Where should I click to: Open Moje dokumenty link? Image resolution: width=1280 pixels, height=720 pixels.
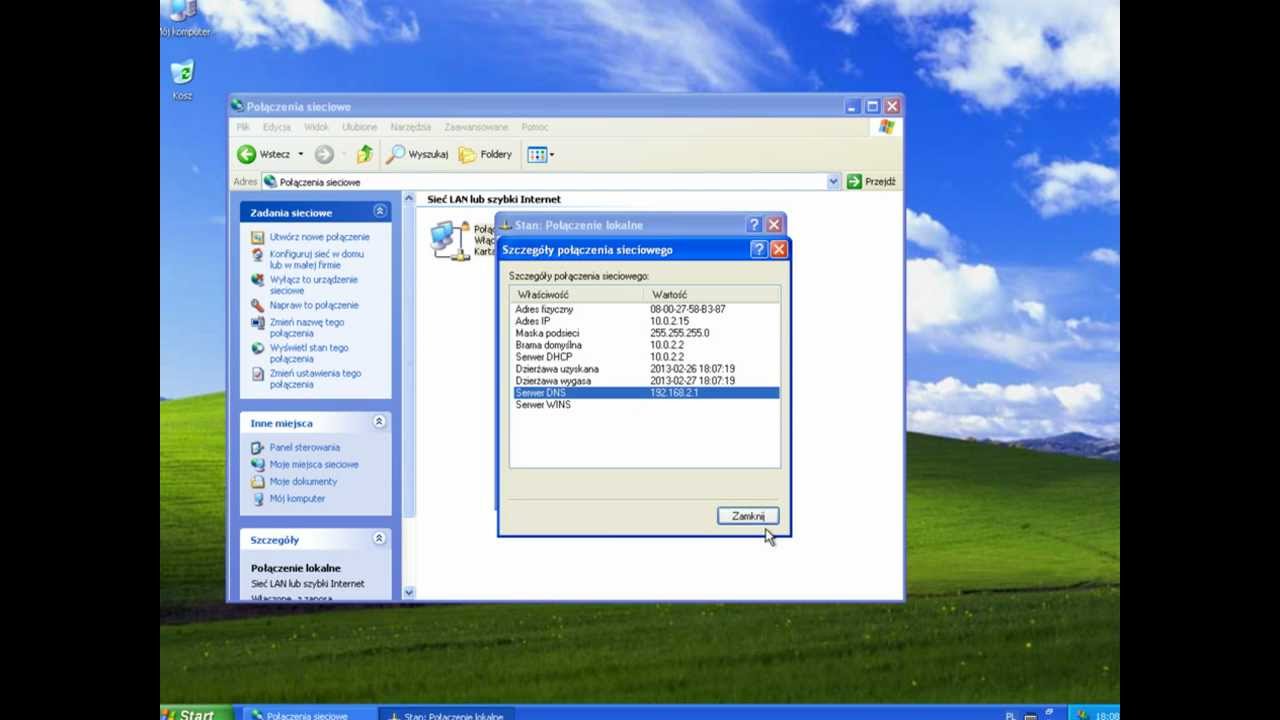click(303, 481)
